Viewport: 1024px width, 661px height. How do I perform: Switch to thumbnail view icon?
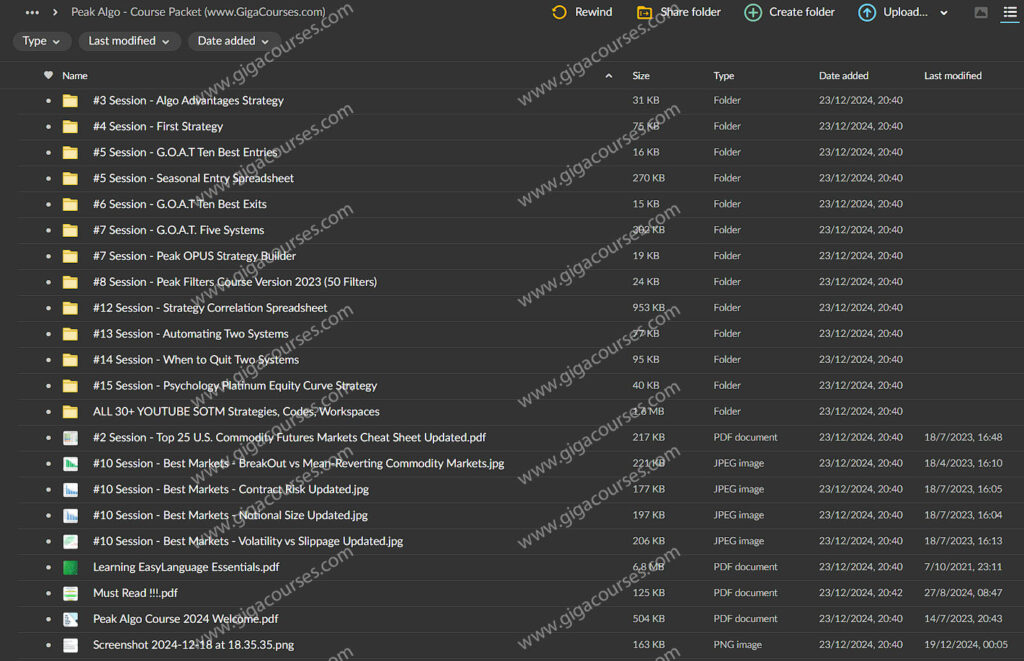pos(981,12)
